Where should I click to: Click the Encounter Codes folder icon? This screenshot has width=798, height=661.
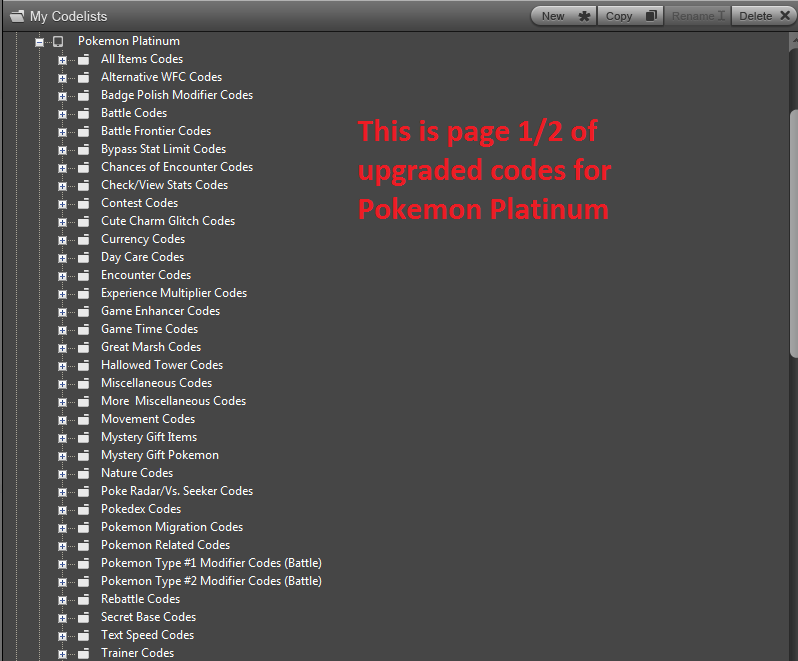(x=83, y=275)
